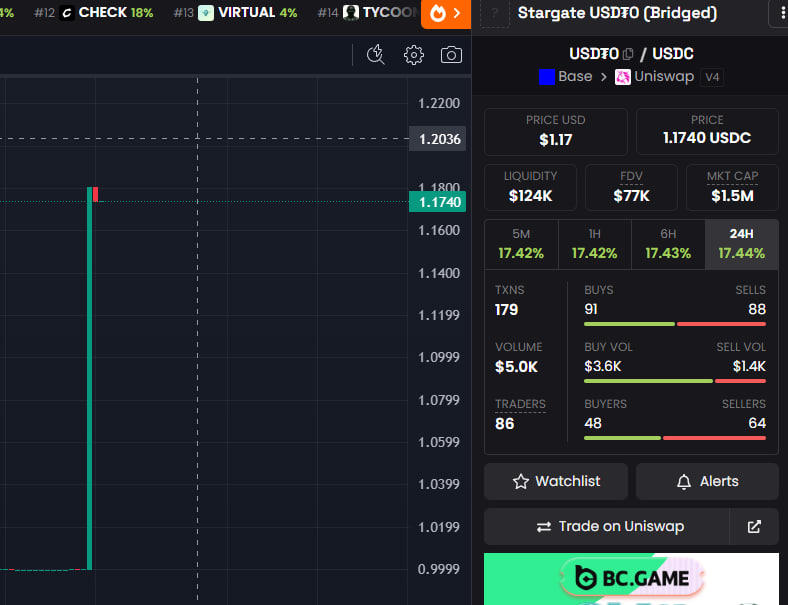Click the bell icon on Alerts
The height and width of the screenshot is (605, 788).
683,481
